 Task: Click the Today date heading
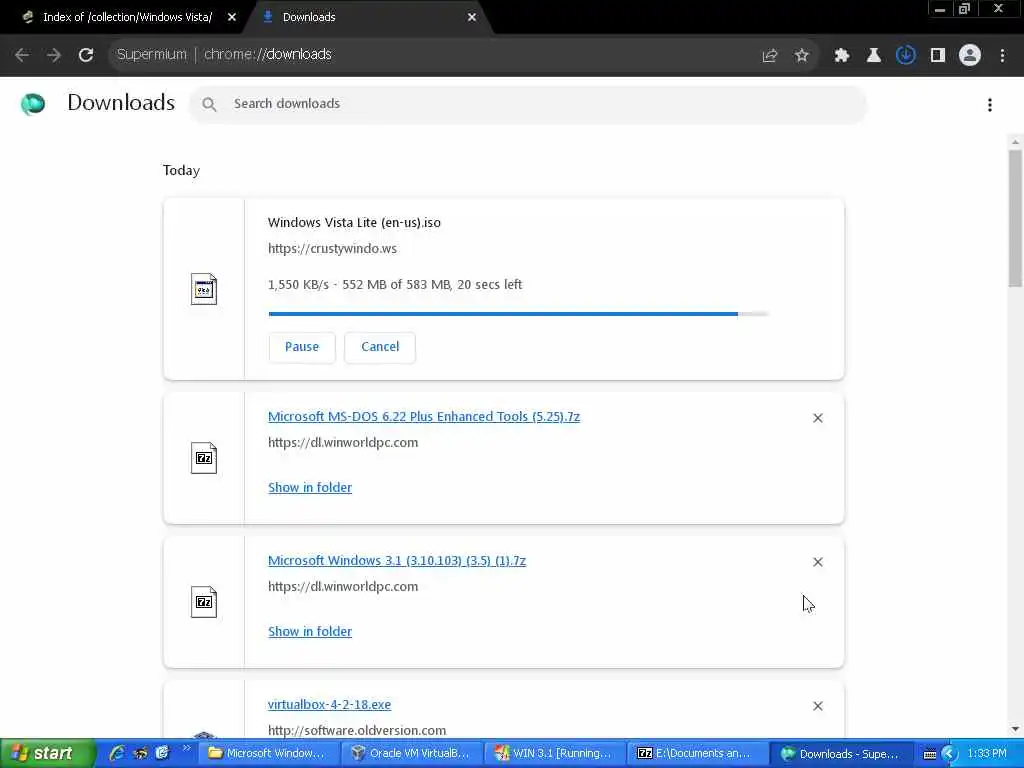pyautogui.click(x=181, y=170)
